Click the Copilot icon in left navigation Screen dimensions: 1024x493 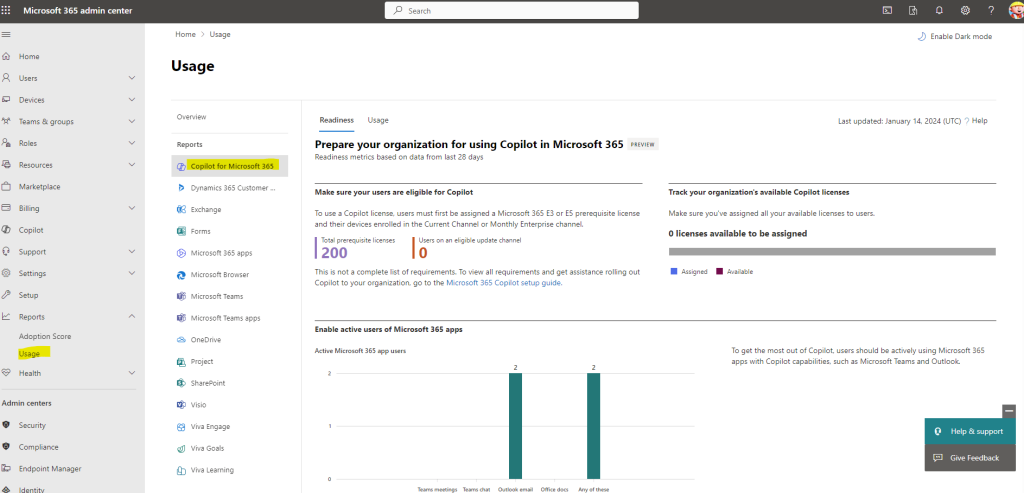tap(7, 230)
